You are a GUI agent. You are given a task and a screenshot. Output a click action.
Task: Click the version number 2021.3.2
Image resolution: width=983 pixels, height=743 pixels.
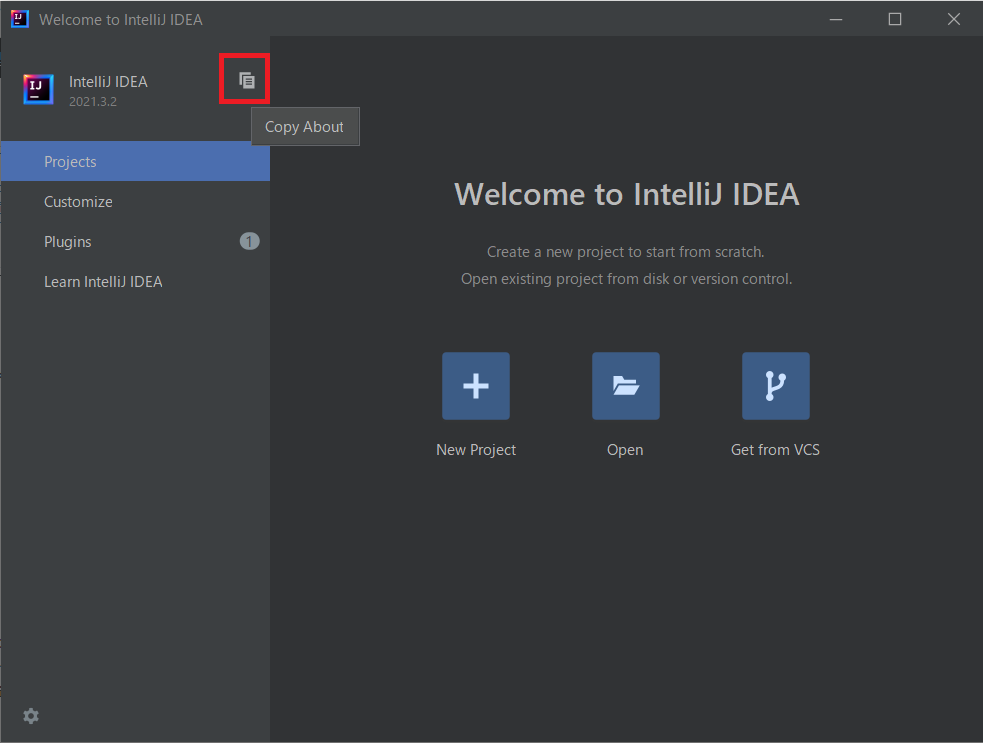[x=93, y=101]
